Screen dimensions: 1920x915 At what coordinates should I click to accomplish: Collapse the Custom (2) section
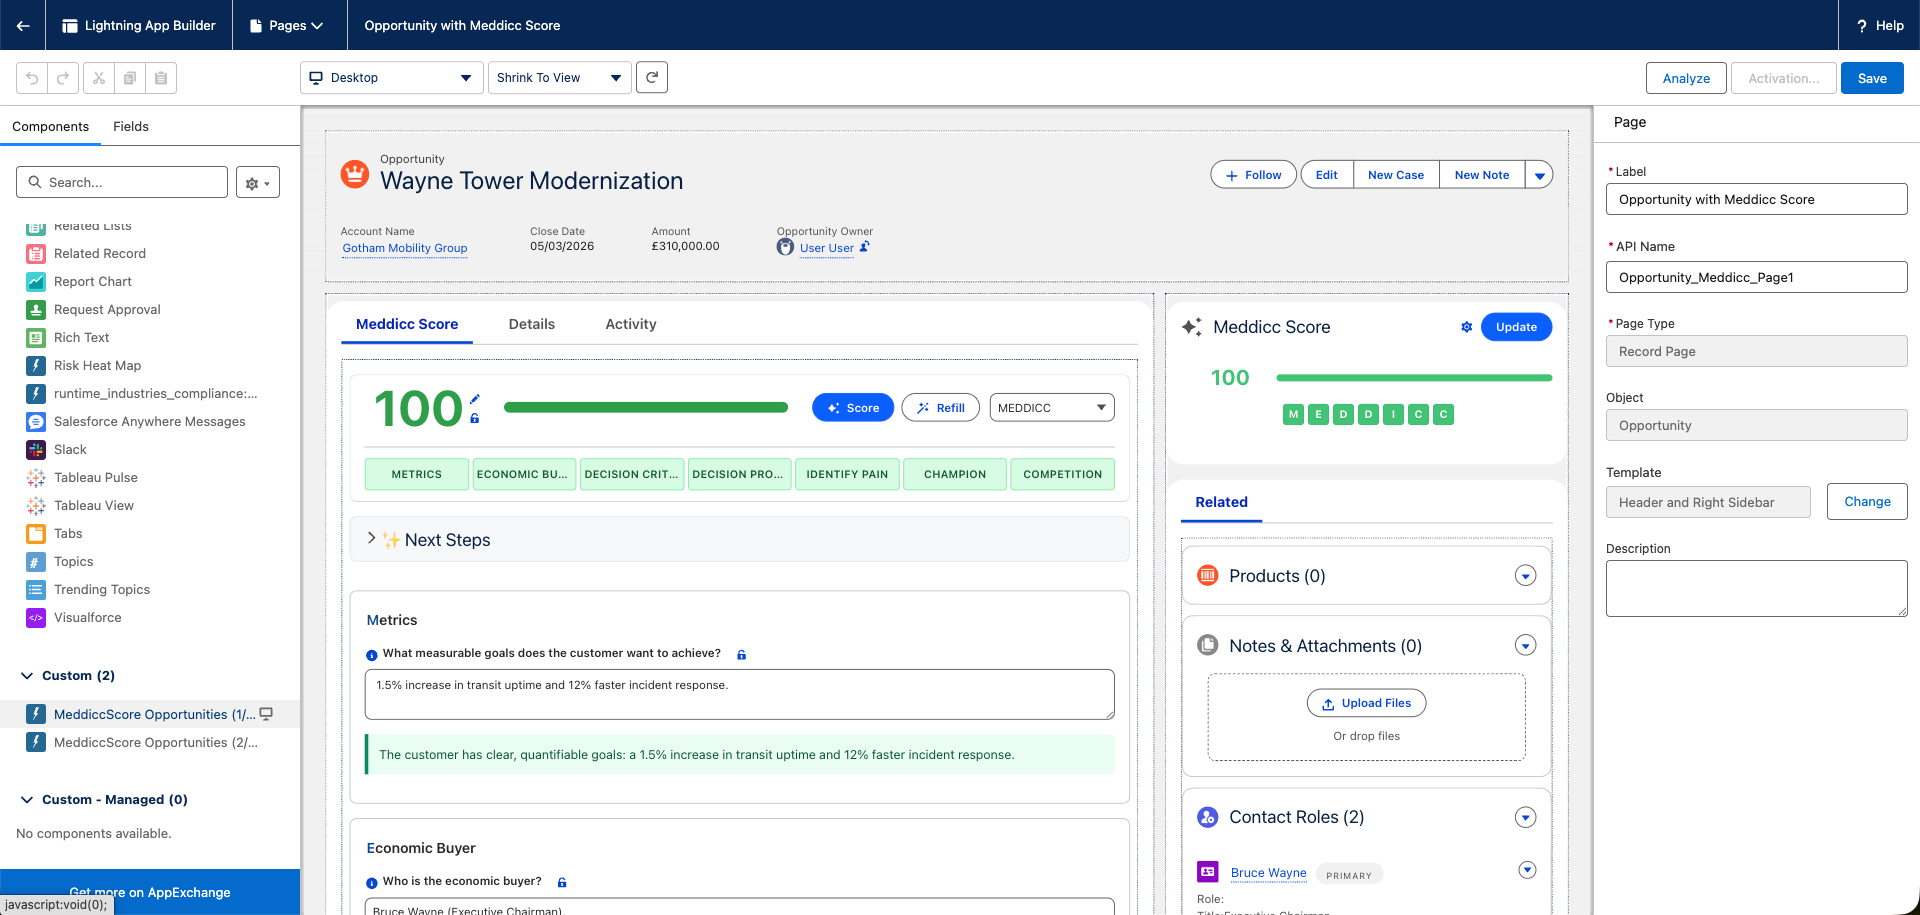(x=27, y=676)
